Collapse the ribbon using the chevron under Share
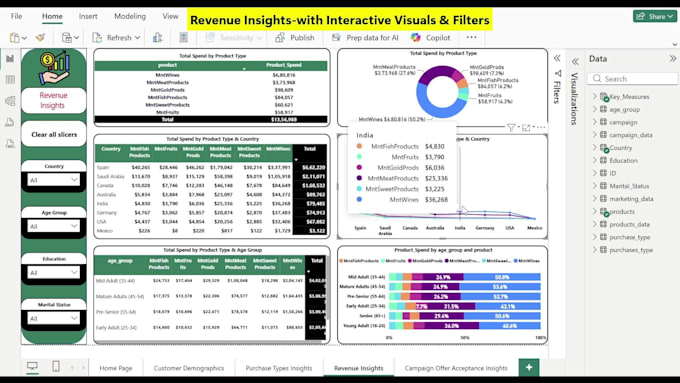Image resolution: width=680 pixels, height=383 pixels. pos(674,44)
